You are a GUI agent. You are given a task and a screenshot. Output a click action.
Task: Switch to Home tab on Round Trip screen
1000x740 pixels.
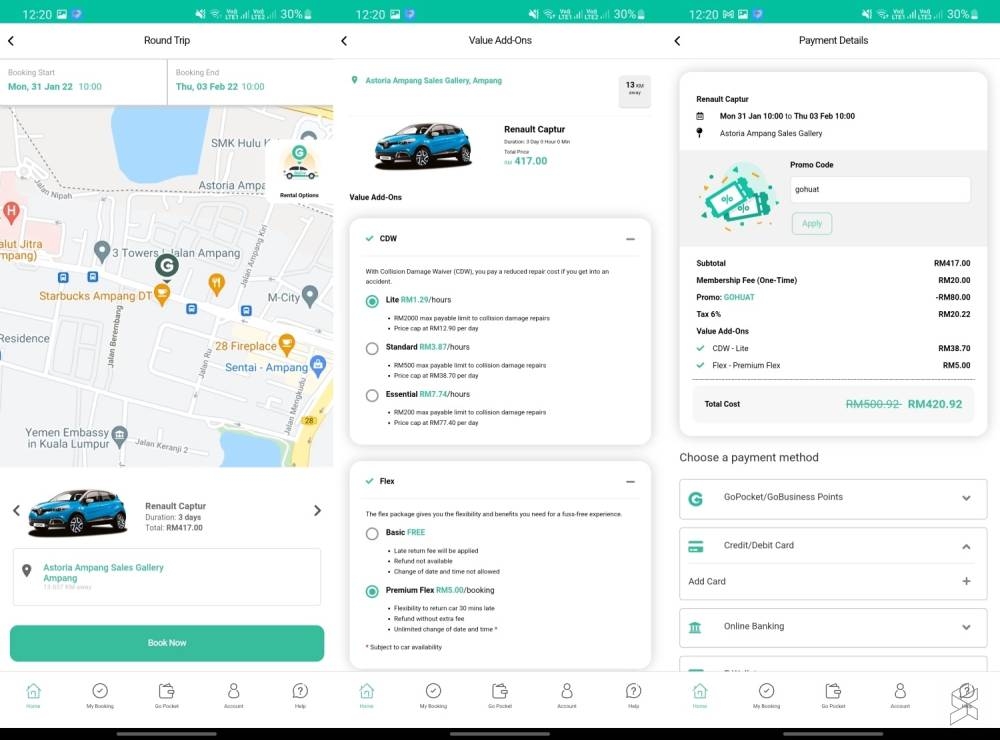tap(33, 695)
